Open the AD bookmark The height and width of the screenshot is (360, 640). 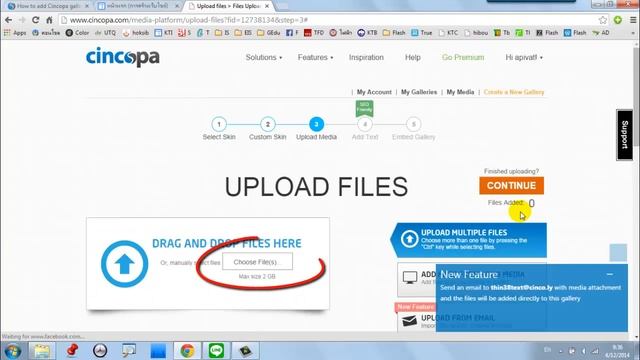(x=601, y=33)
